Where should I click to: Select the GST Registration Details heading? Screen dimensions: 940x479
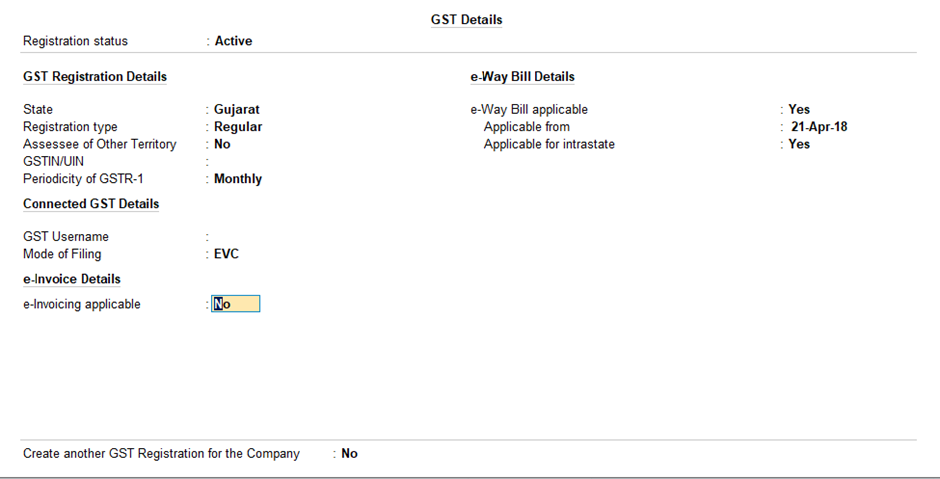pyautogui.click(x=95, y=77)
